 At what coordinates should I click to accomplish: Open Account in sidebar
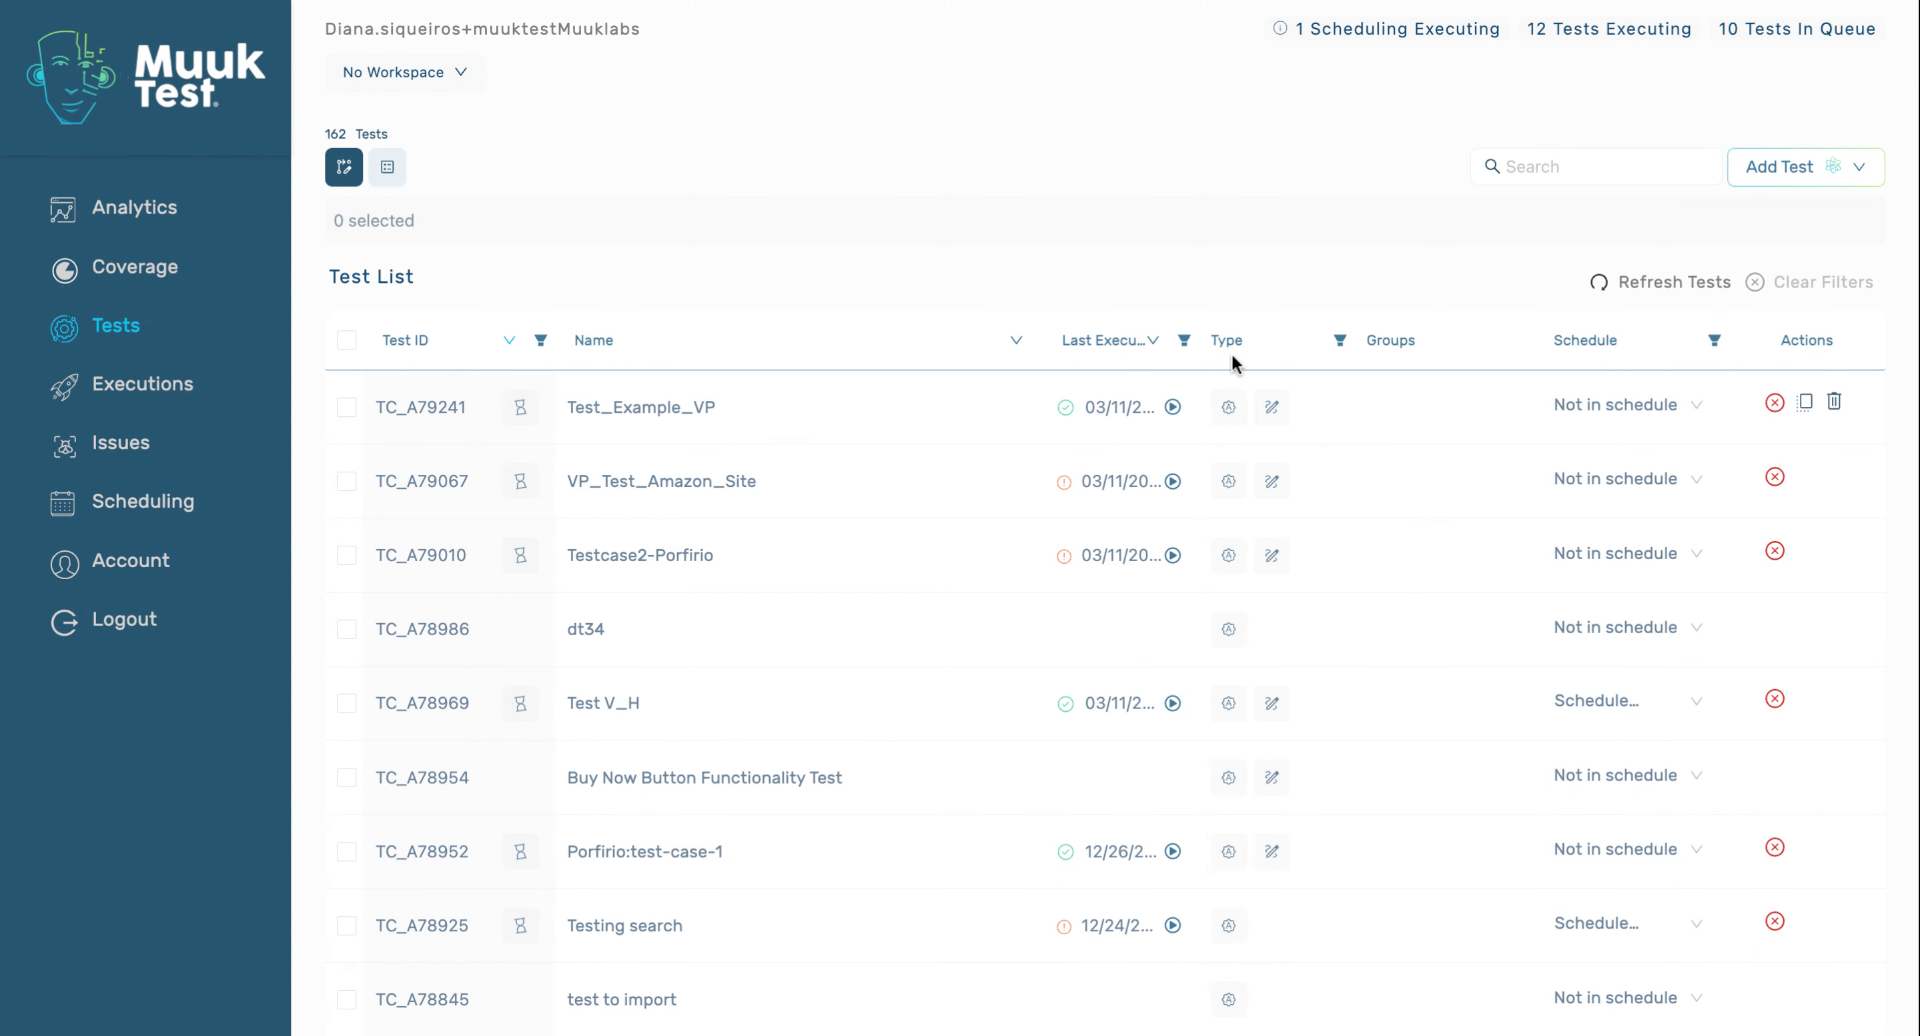[x=110, y=561]
